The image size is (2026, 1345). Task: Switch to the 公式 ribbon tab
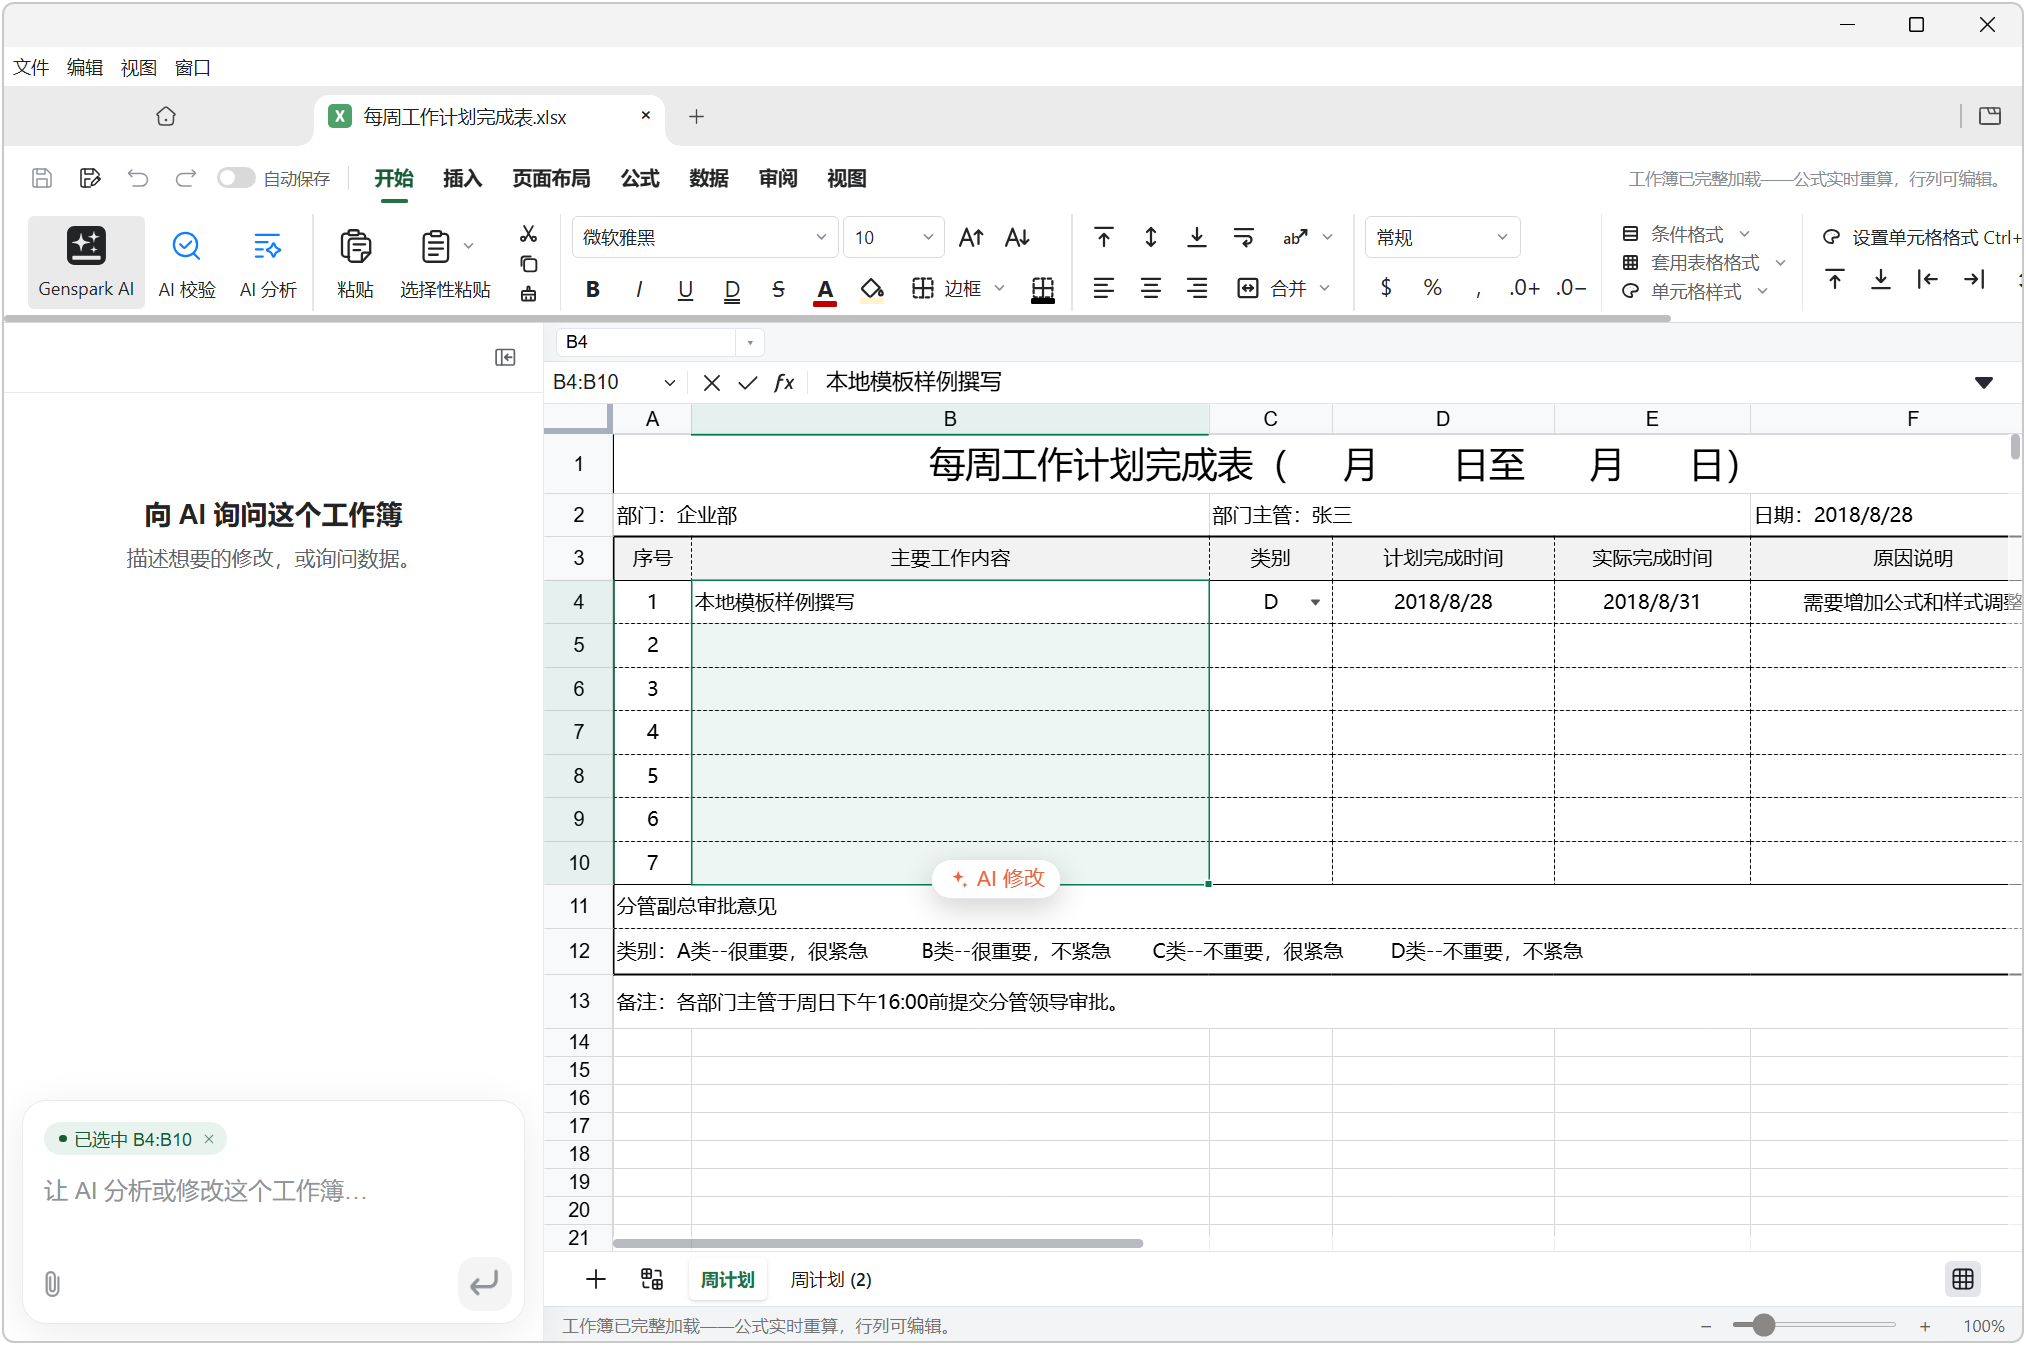click(x=640, y=178)
